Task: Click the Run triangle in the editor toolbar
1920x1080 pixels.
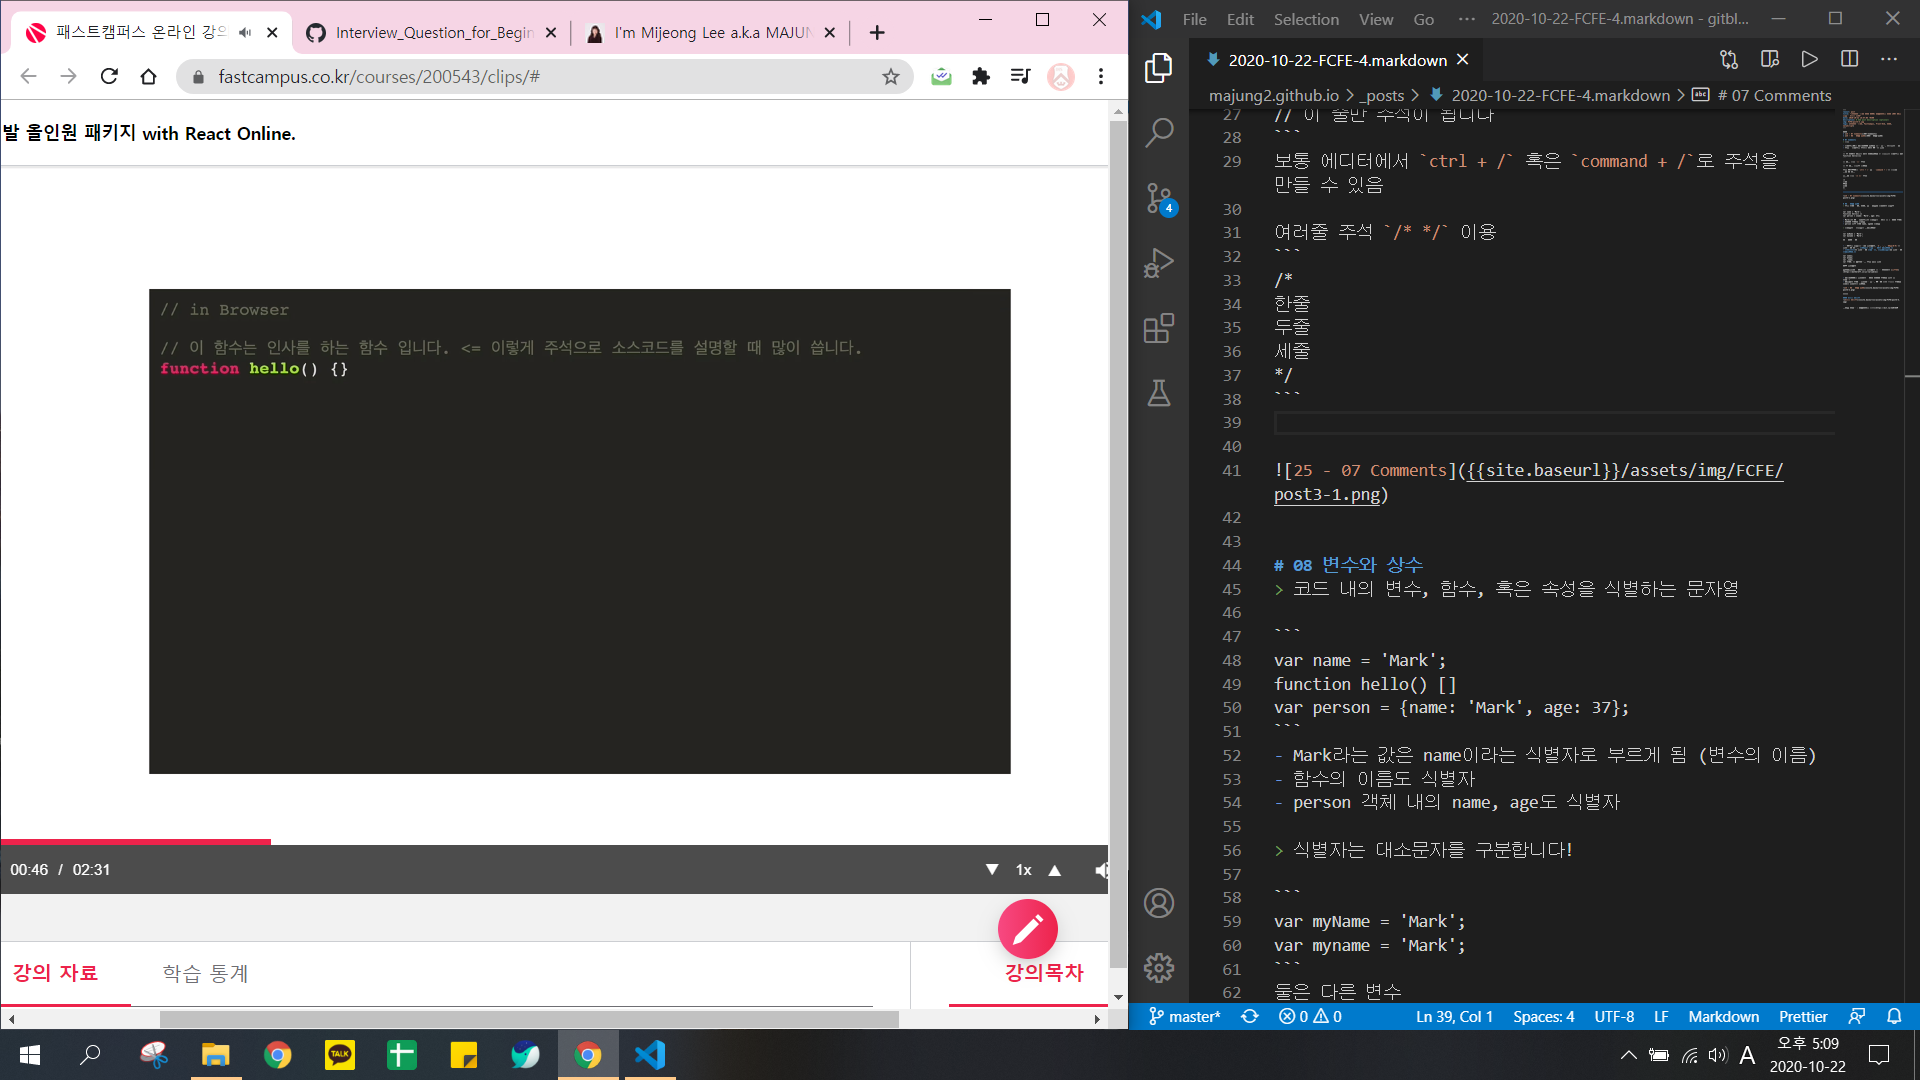Action: coord(1809,60)
